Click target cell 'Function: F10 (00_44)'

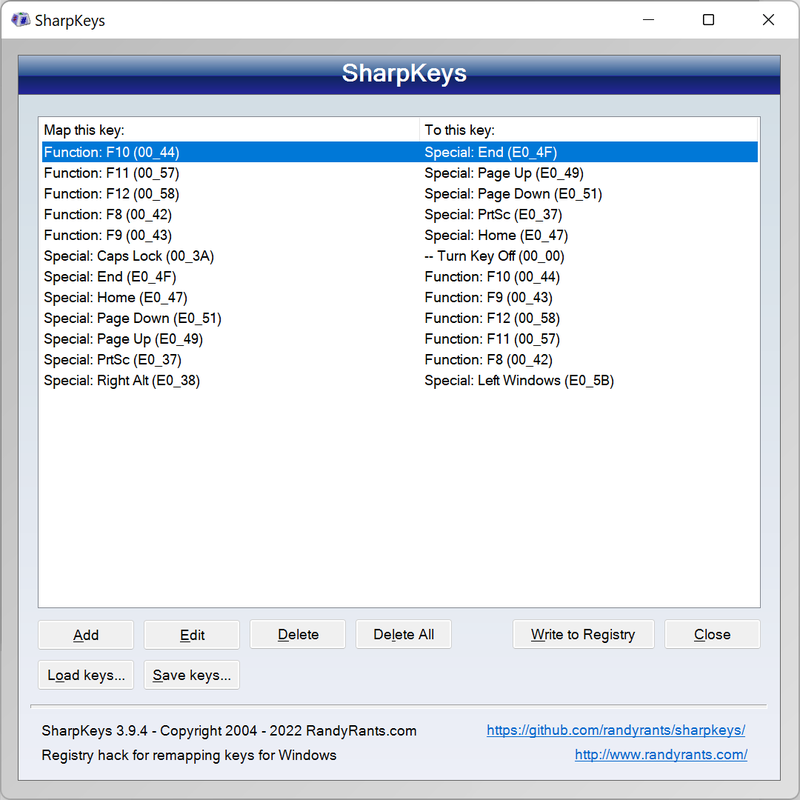(x=492, y=277)
